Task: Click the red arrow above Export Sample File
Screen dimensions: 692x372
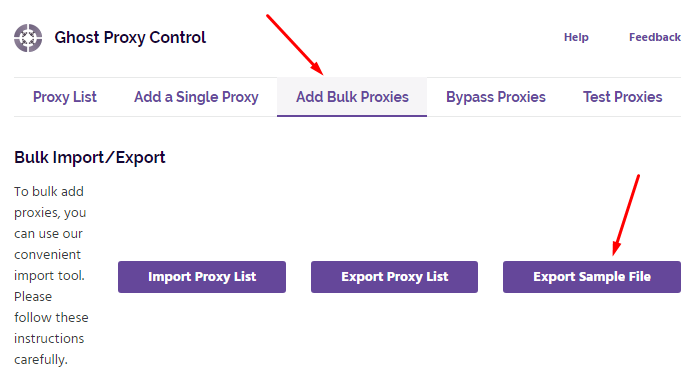Action: (x=626, y=215)
